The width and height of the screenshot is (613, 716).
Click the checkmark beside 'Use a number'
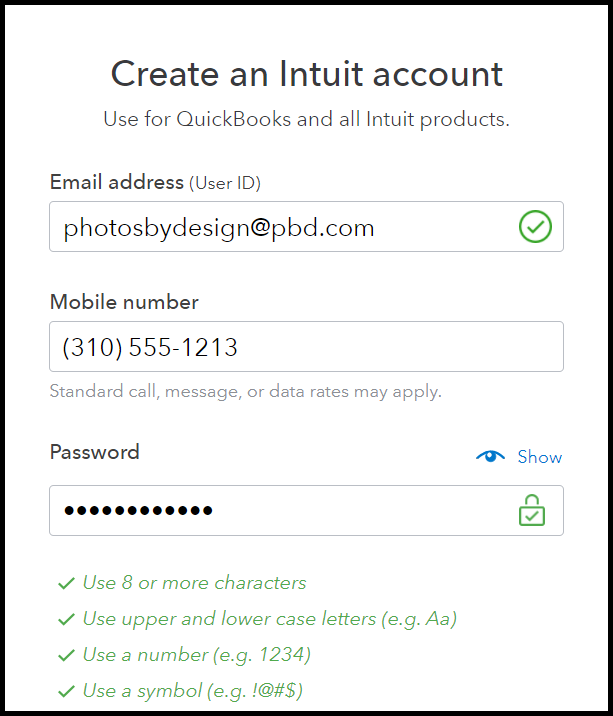(x=67, y=655)
